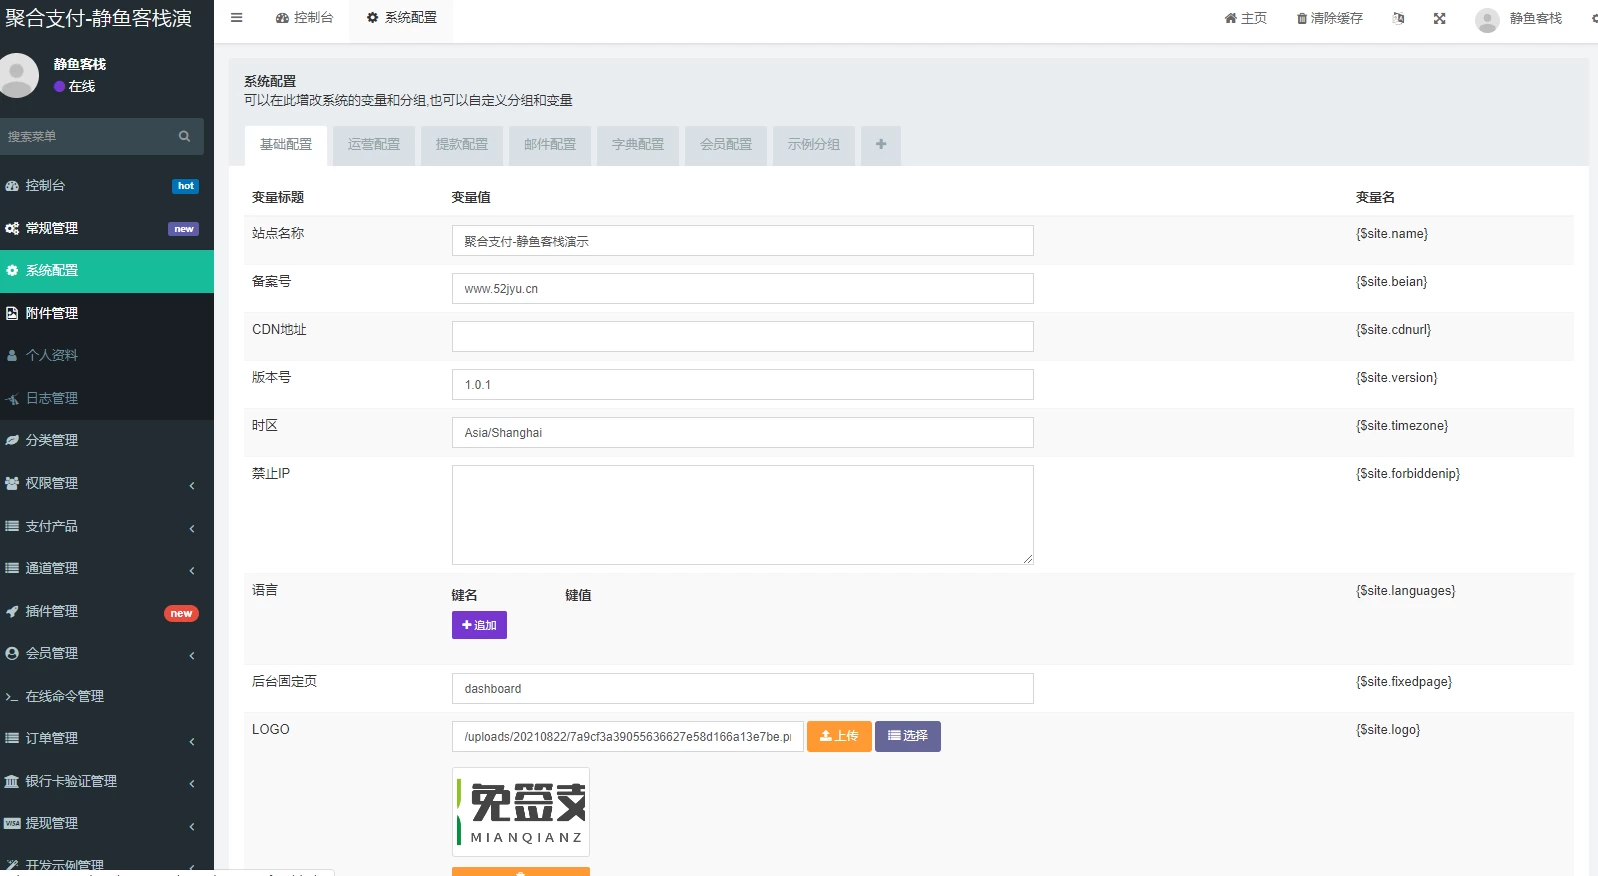Image resolution: width=1598 pixels, height=876 pixels.
Task: Focus the 版本号 input field
Action: [742, 385]
